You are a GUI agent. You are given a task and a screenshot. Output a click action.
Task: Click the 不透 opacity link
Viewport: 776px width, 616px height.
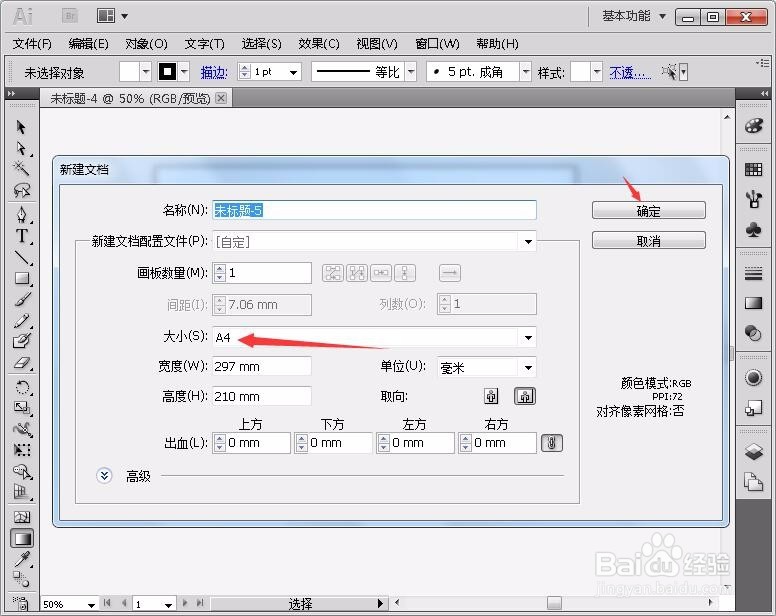point(630,73)
